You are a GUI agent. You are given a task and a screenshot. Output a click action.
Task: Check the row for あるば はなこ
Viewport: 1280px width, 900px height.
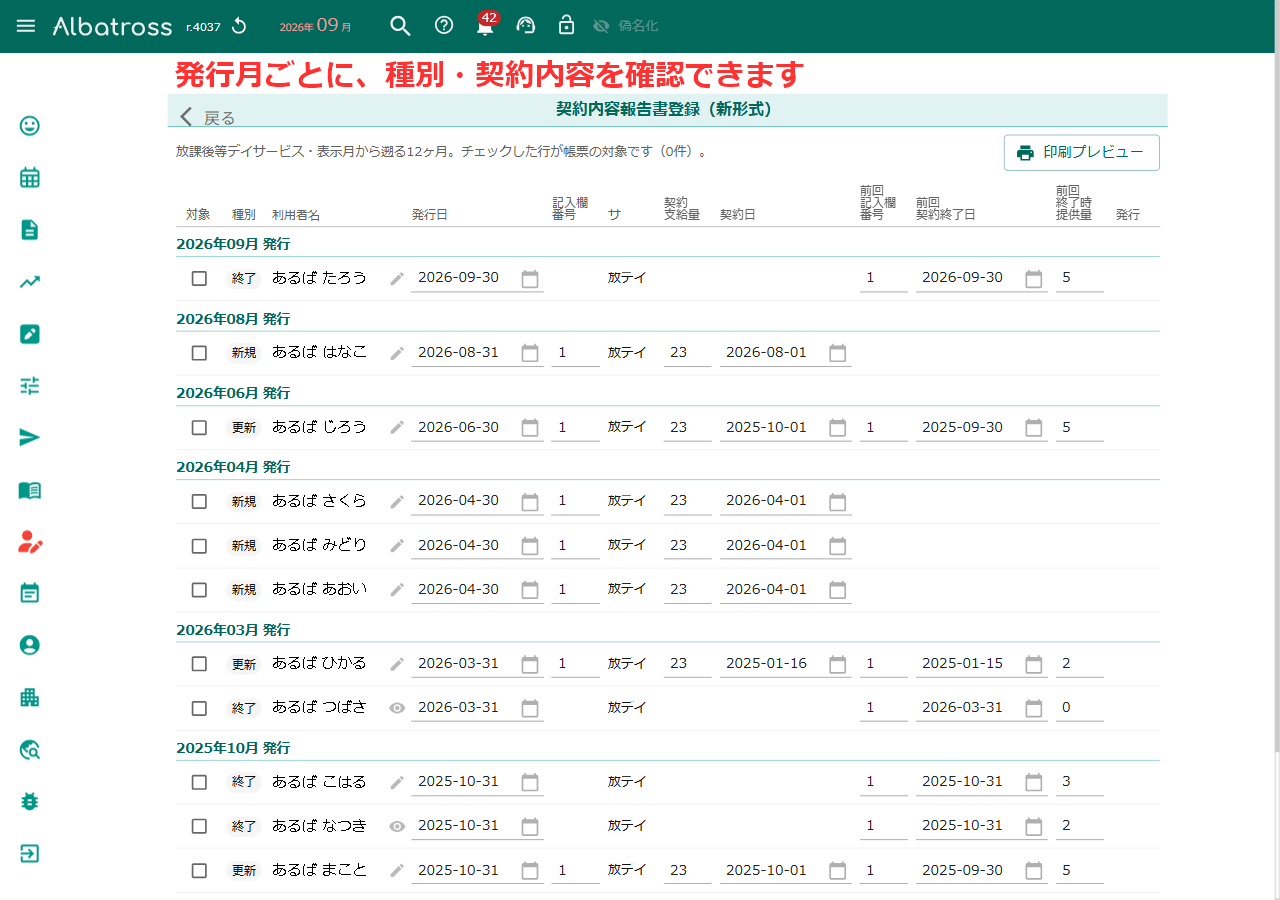tap(199, 353)
